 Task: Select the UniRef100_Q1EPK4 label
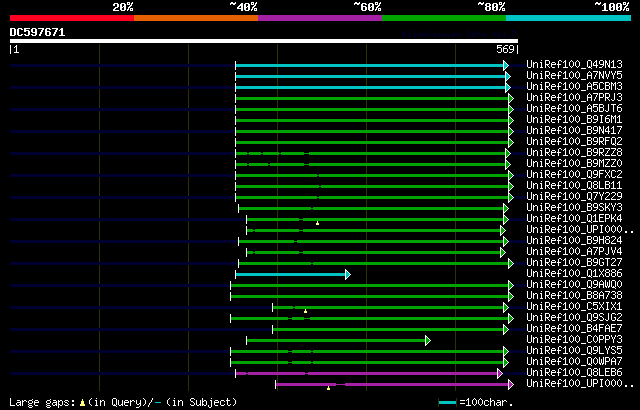(574, 219)
